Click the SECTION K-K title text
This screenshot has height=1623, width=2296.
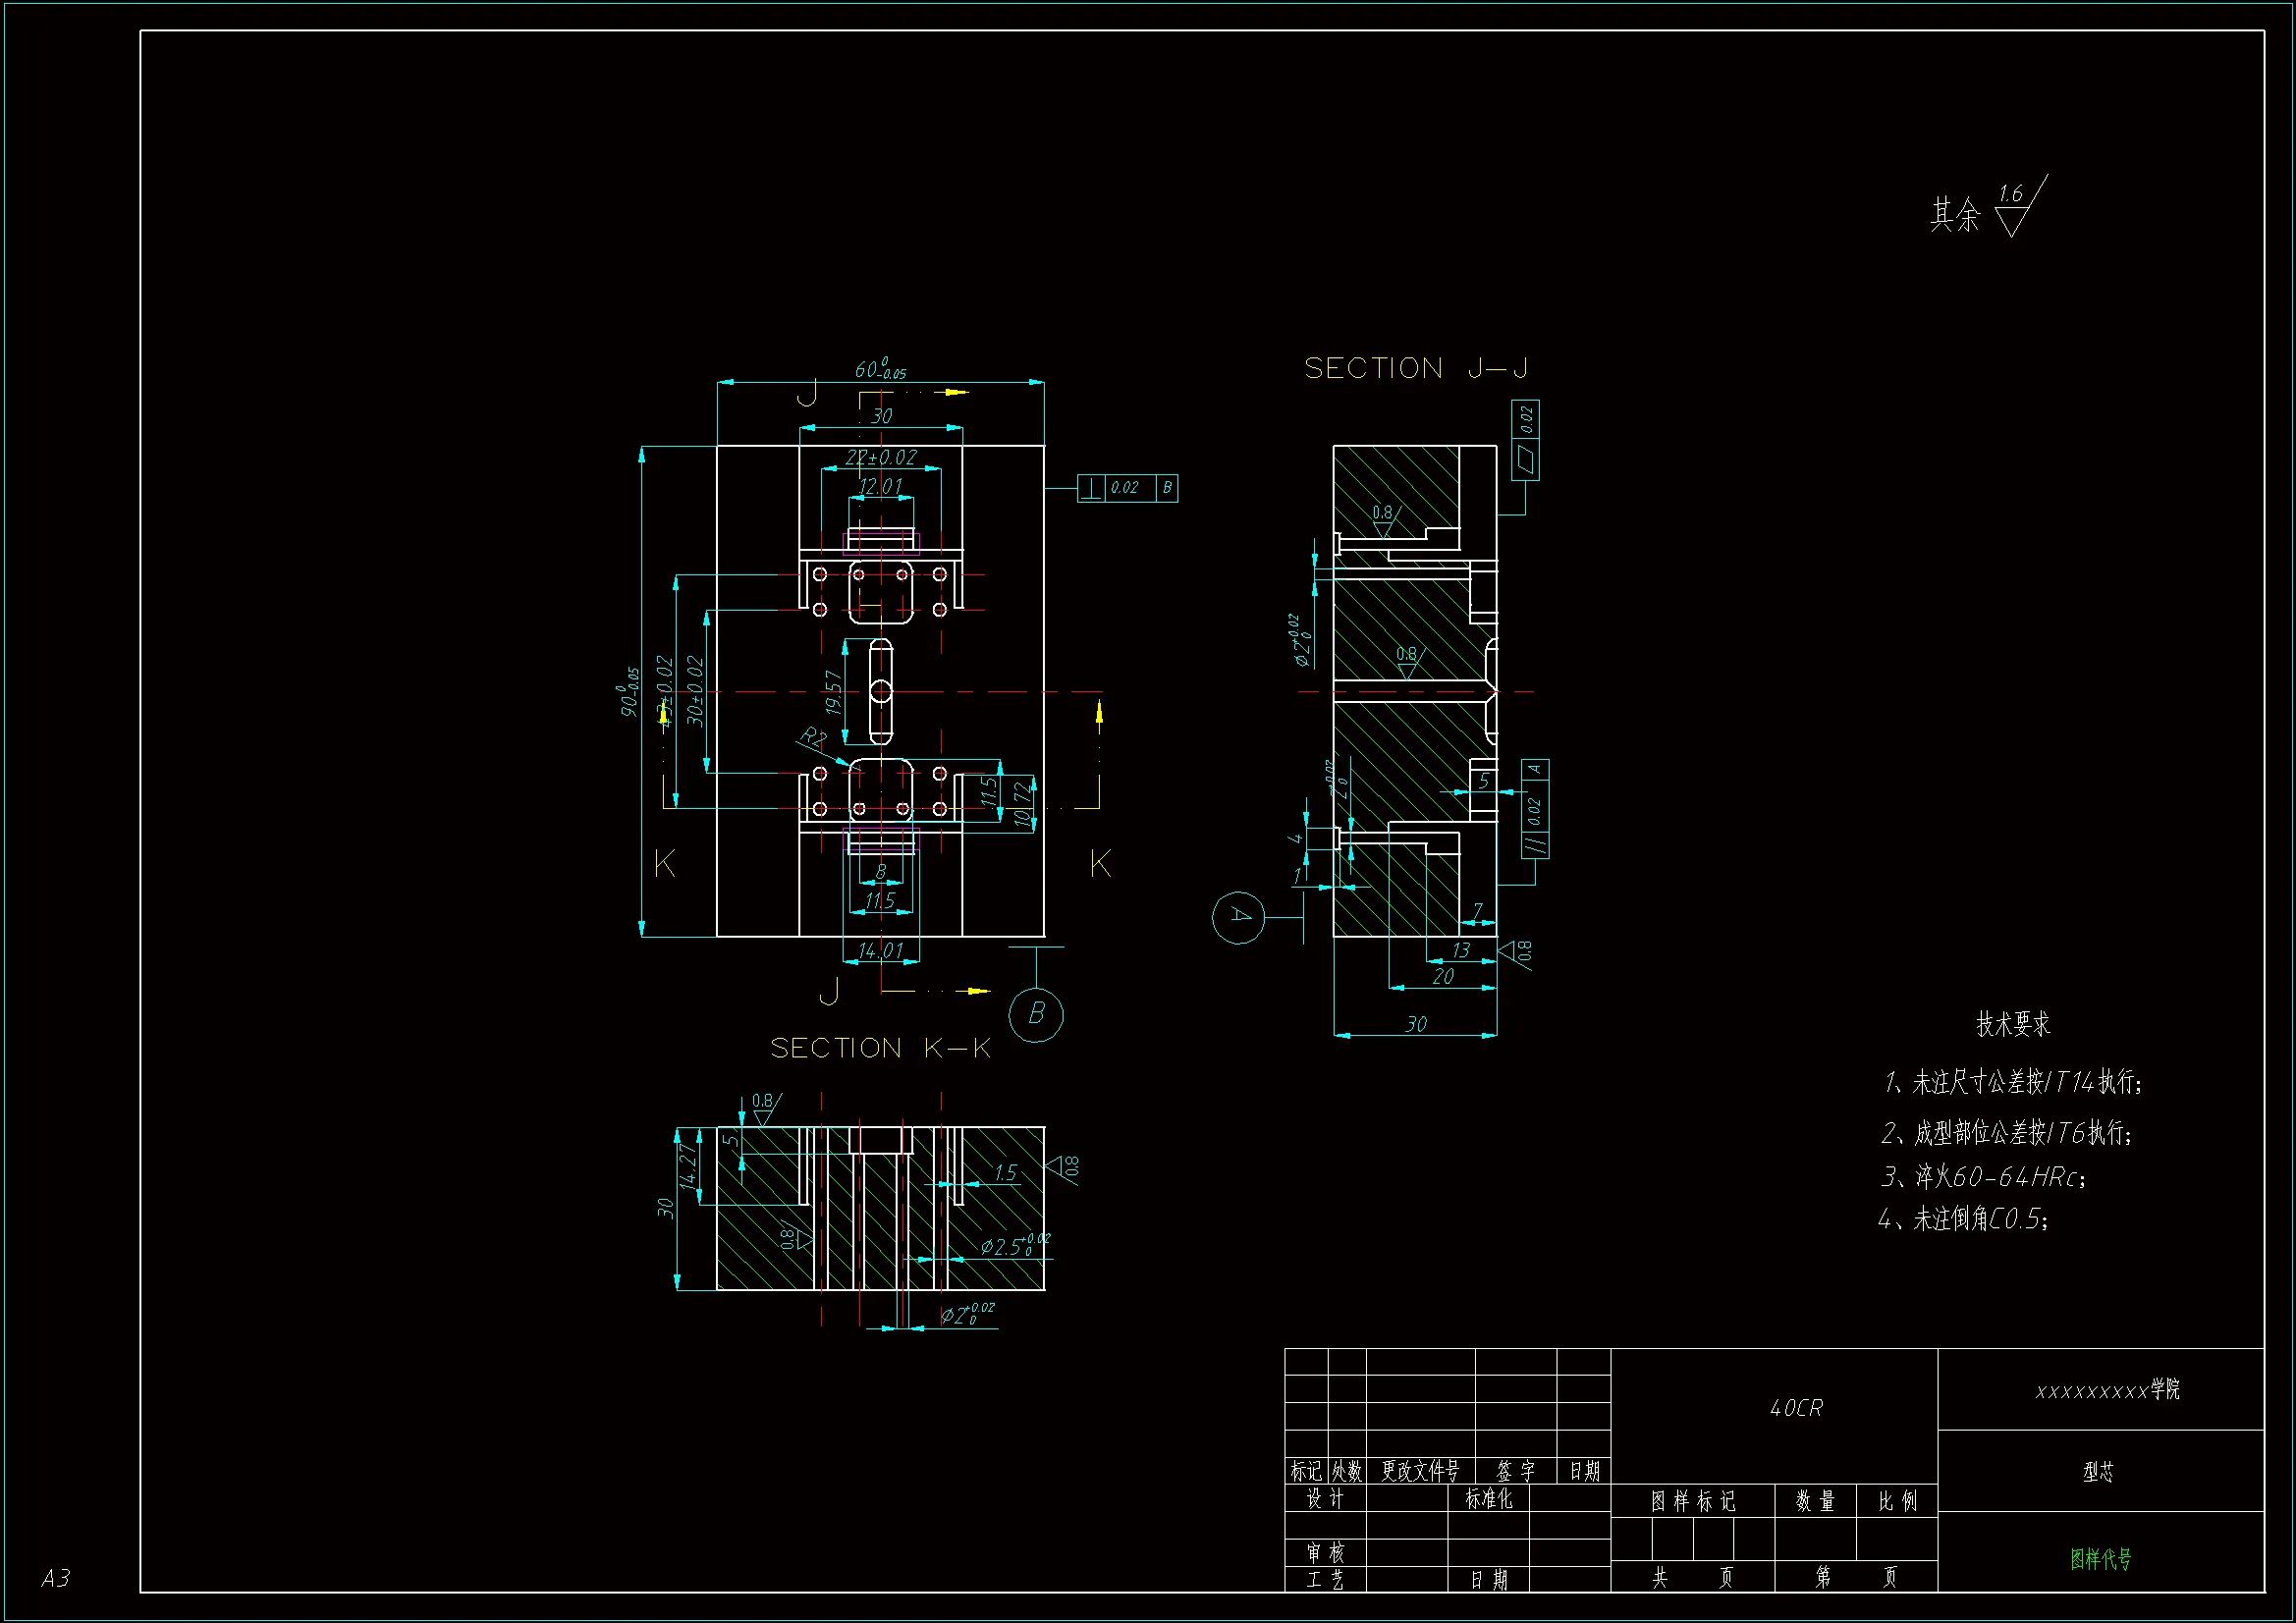[x=880, y=1048]
